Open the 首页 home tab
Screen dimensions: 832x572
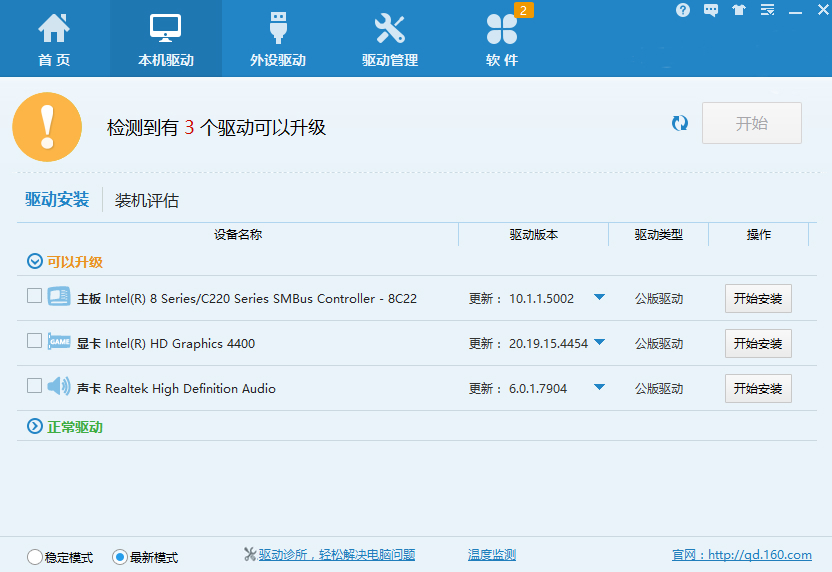54,39
